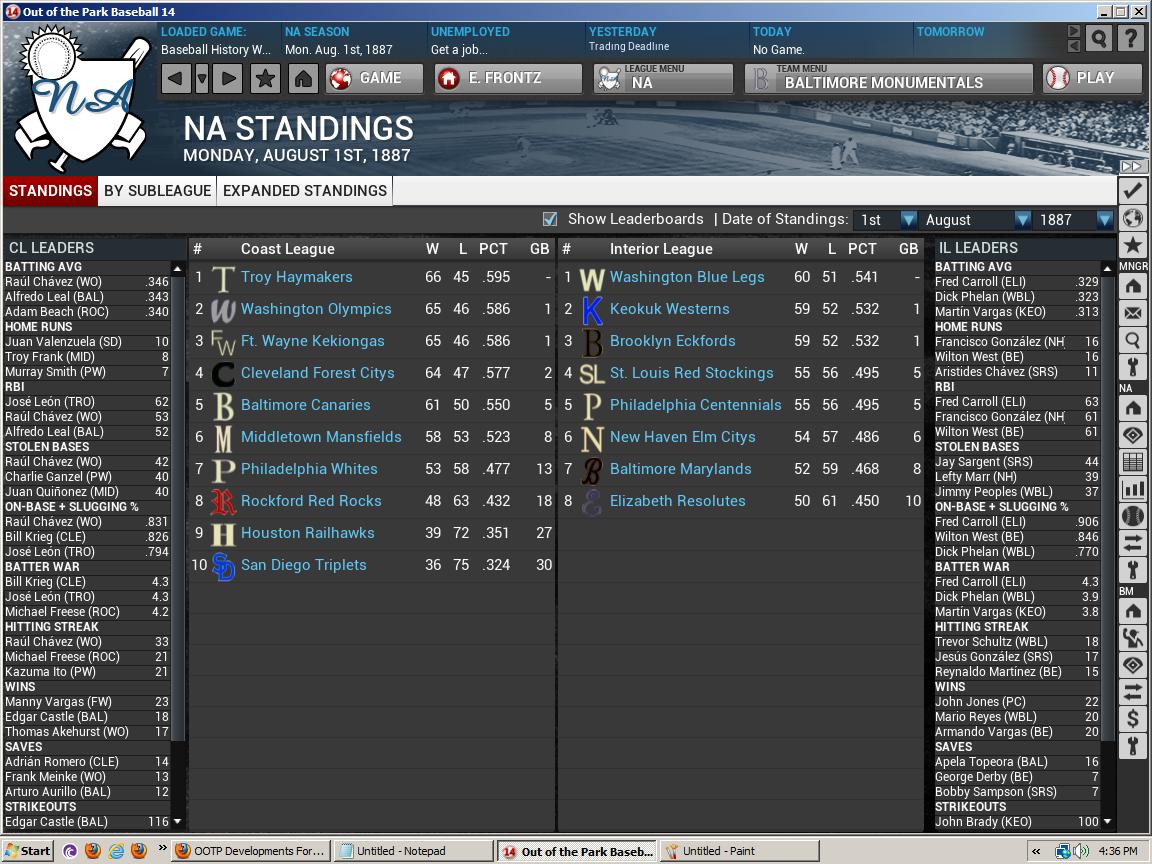Switch to Untitled - Notepad in taskbar
1152x864 pixels.
tap(413, 851)
